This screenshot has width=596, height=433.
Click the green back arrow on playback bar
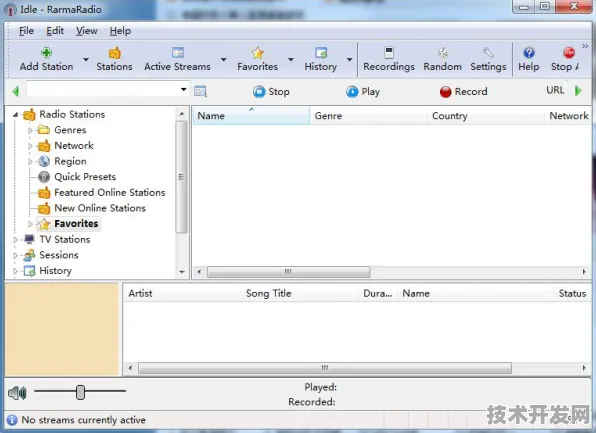tap(15, 91)
